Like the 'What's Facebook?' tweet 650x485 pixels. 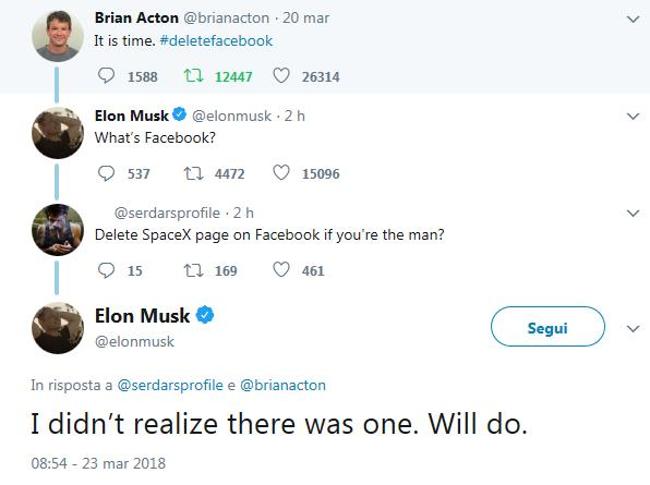click(281, 173)
